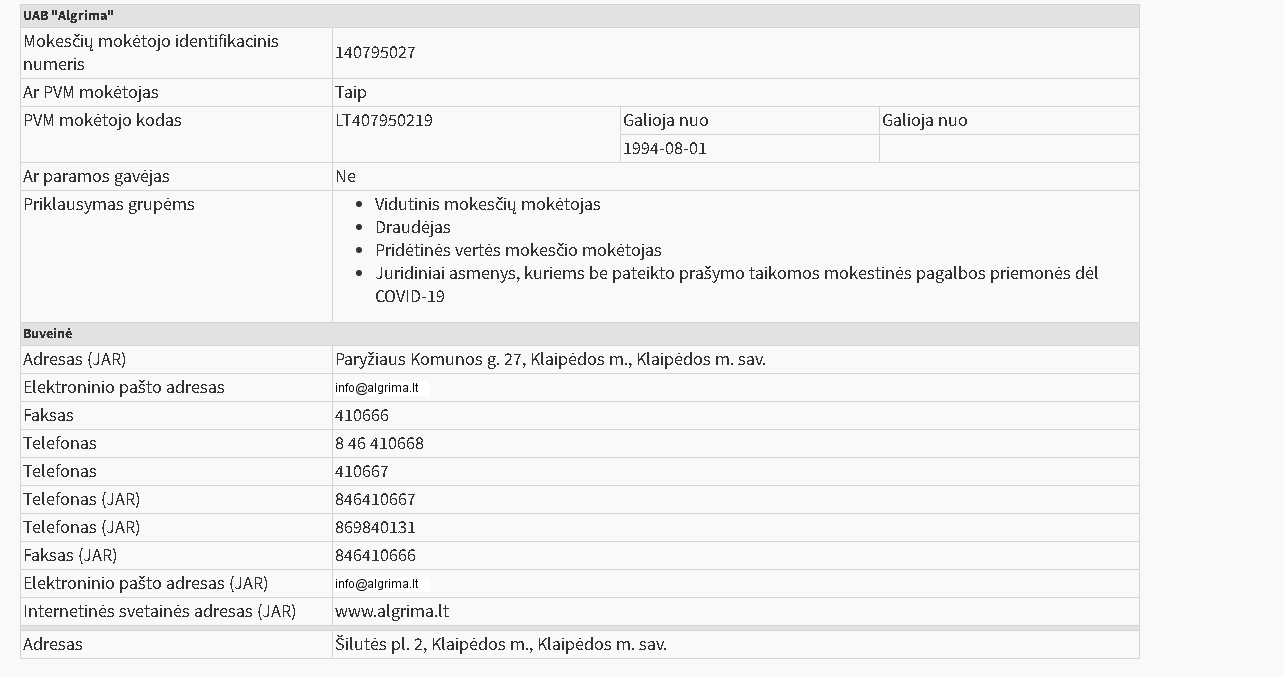Viewport: 1284px width, 677px height.
Task: Click the fax number 410666
Action: point(362,416)
